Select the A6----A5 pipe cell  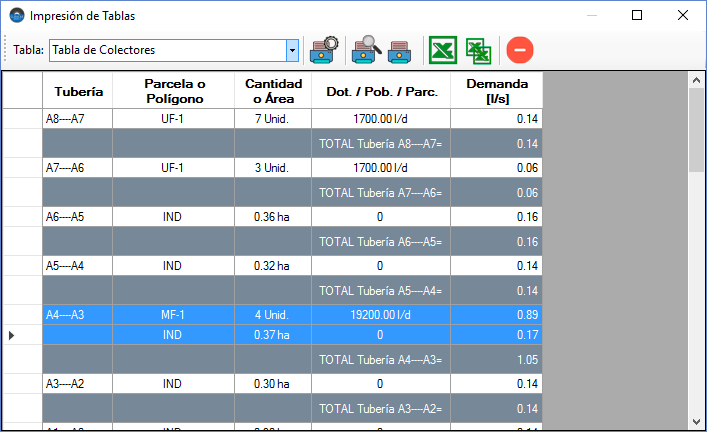coord(78,217)
